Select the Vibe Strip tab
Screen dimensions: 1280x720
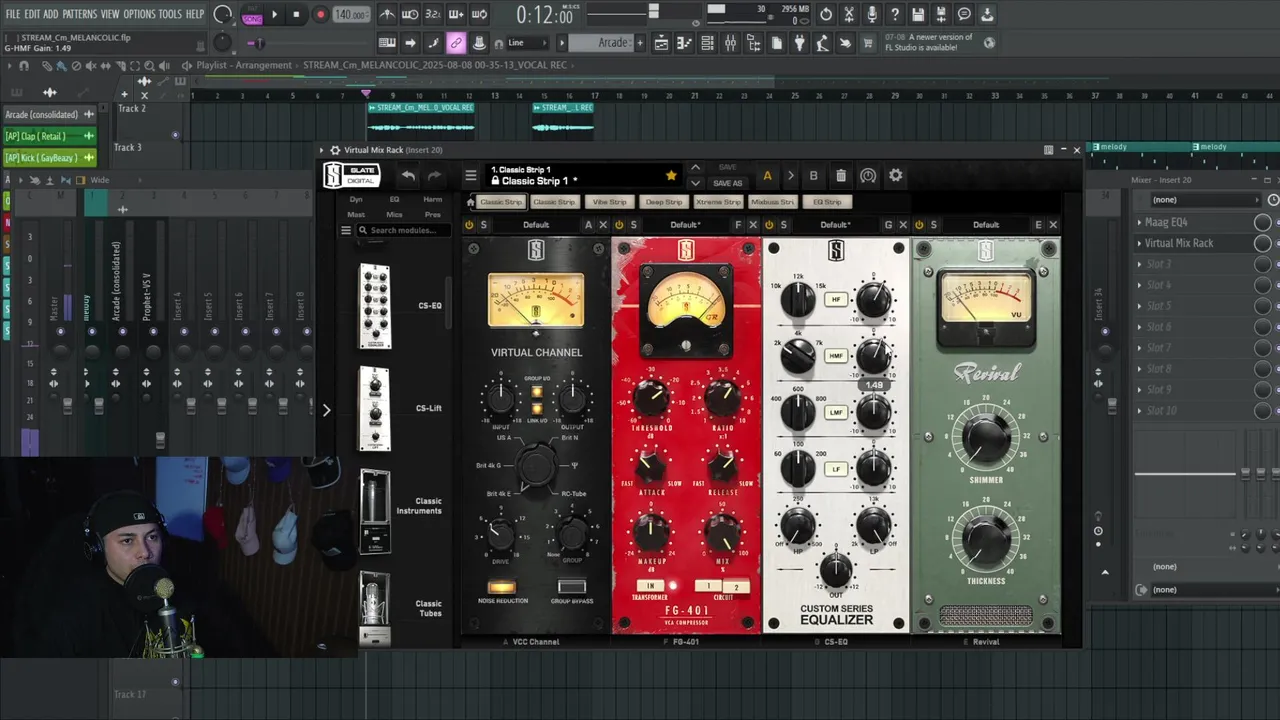click(x=609, y=202)
